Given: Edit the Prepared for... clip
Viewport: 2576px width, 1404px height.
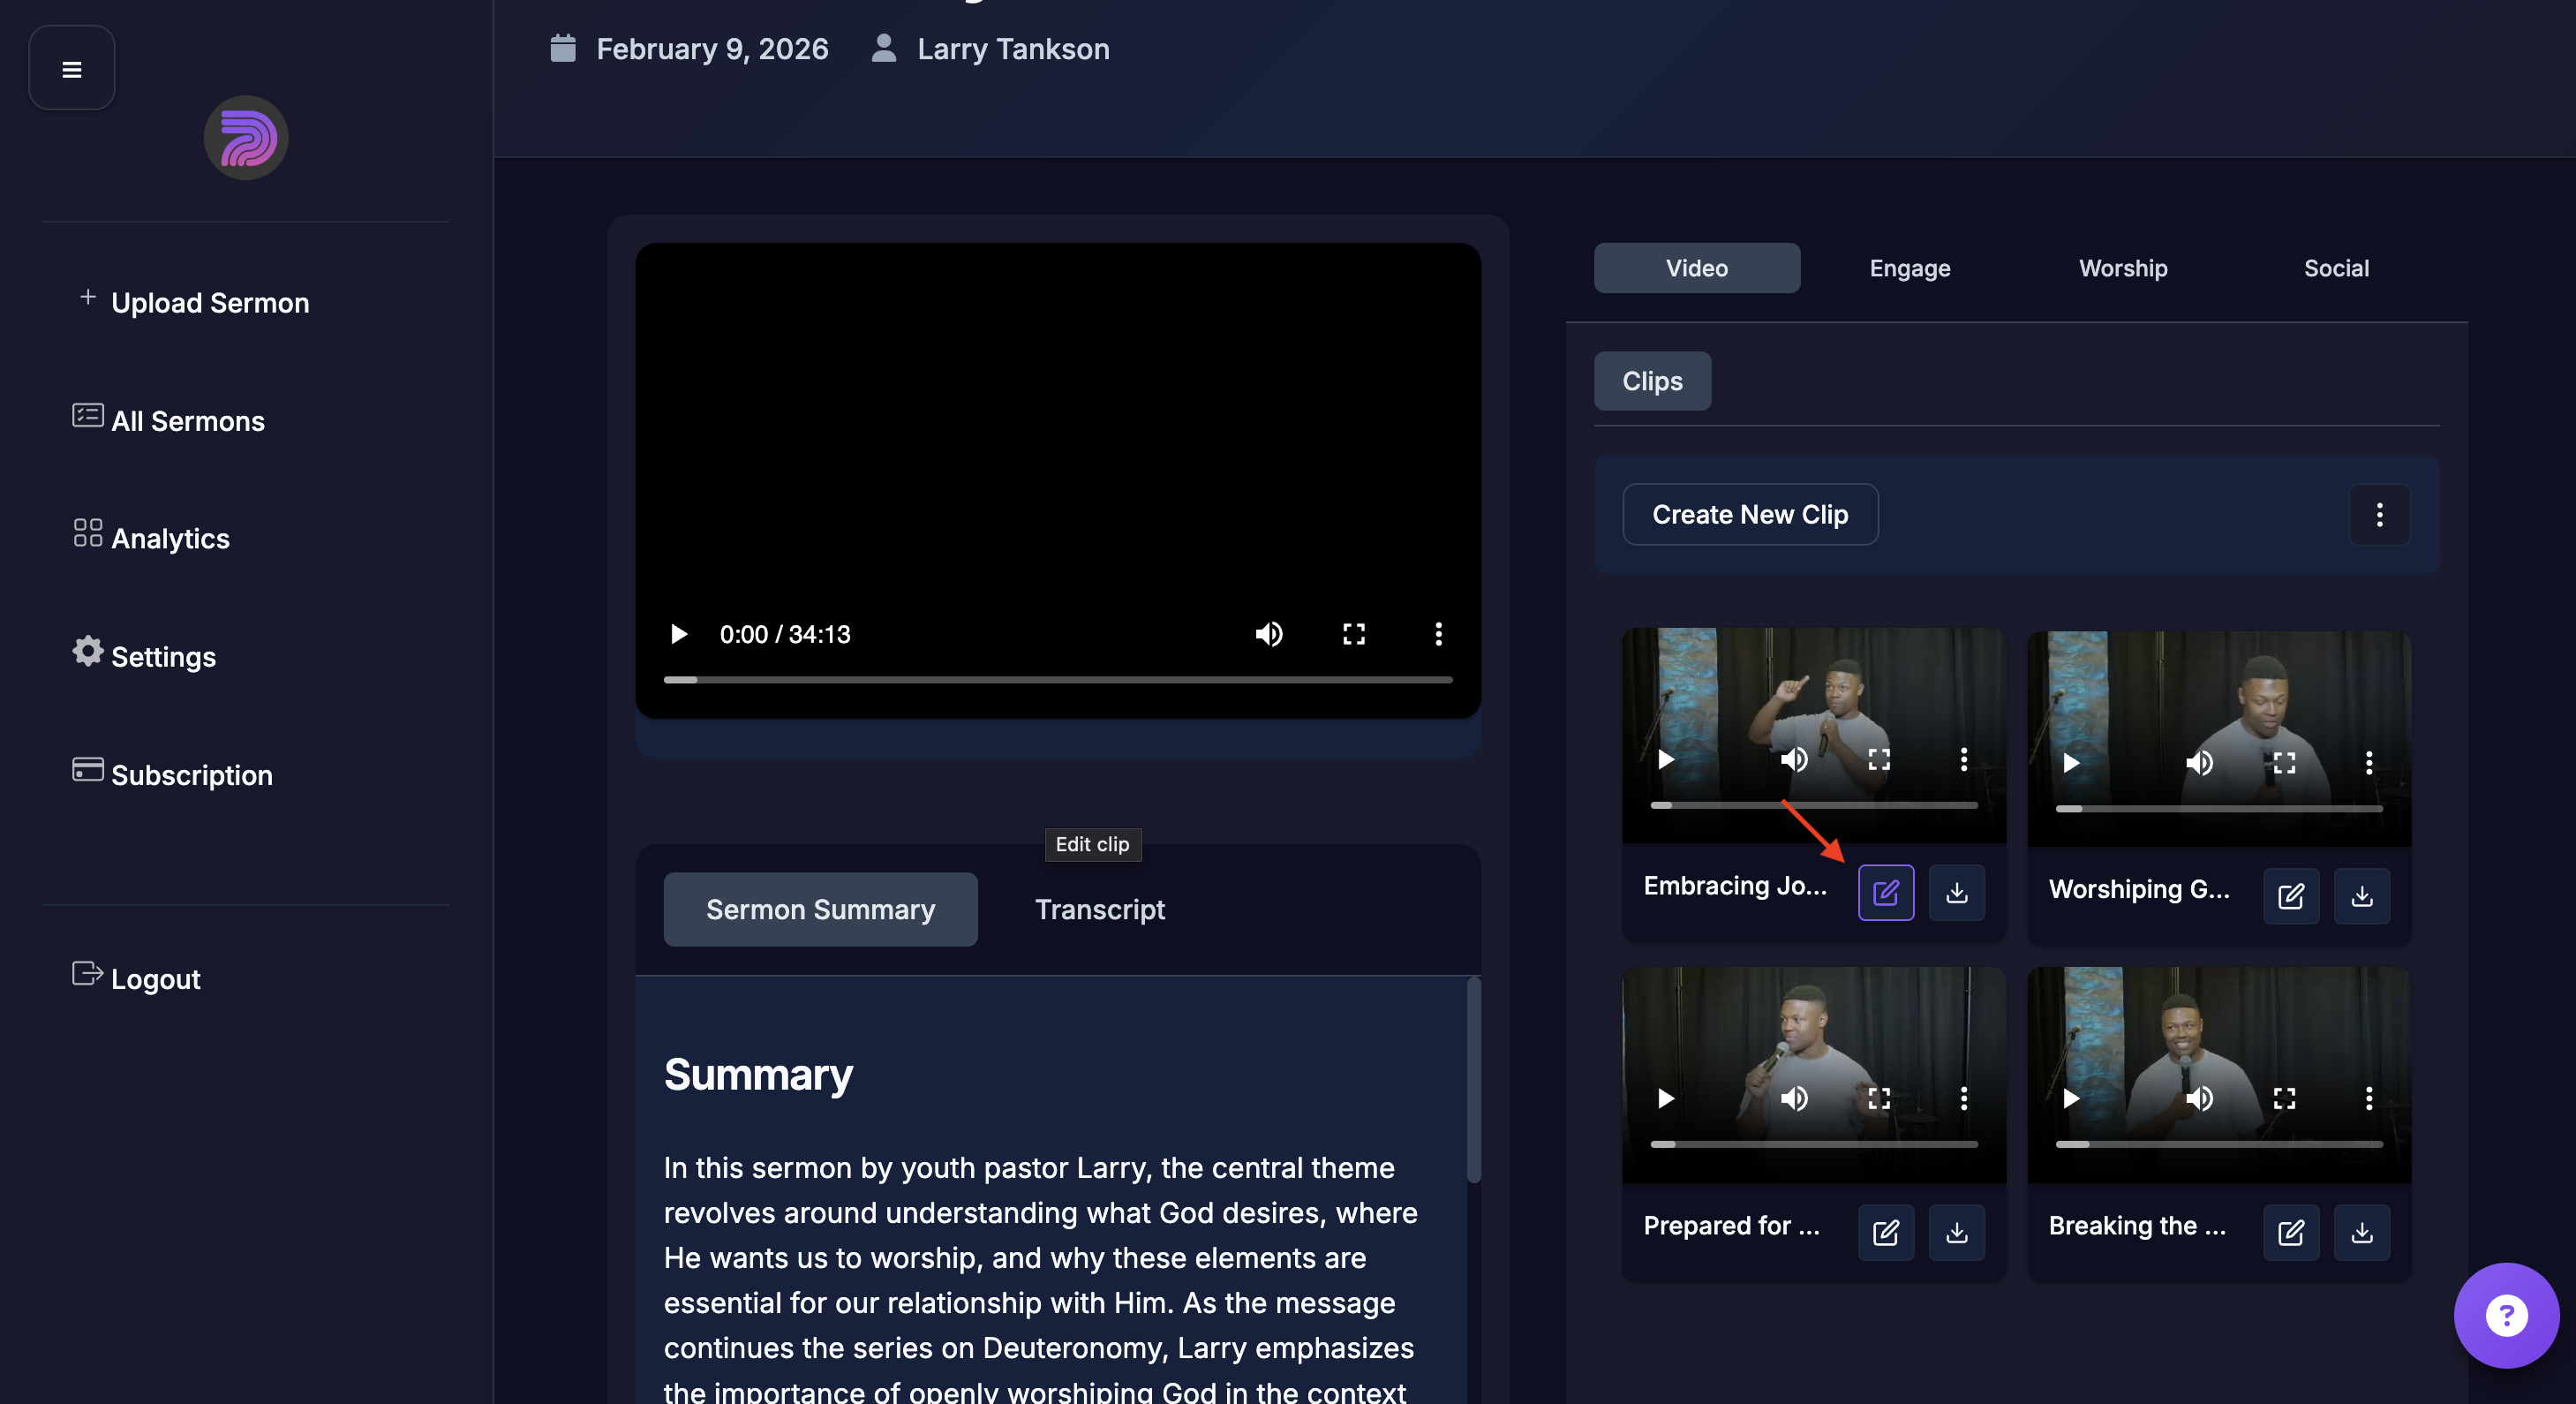Looking at the screenshot, I should click(x=1885, y=1232).
